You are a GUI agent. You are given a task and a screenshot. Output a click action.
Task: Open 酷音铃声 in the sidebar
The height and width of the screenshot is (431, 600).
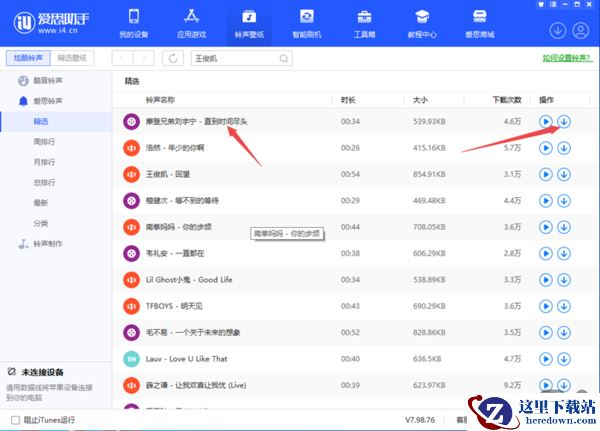click(x=47, y=80)
